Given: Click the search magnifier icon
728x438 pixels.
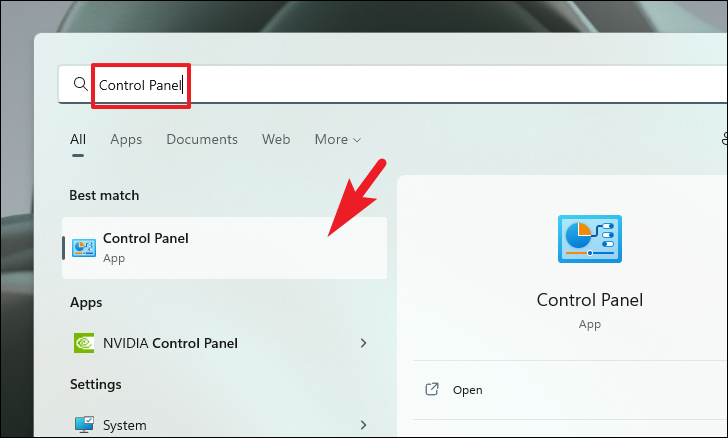Looking at the screenshot, I should 80,84.
